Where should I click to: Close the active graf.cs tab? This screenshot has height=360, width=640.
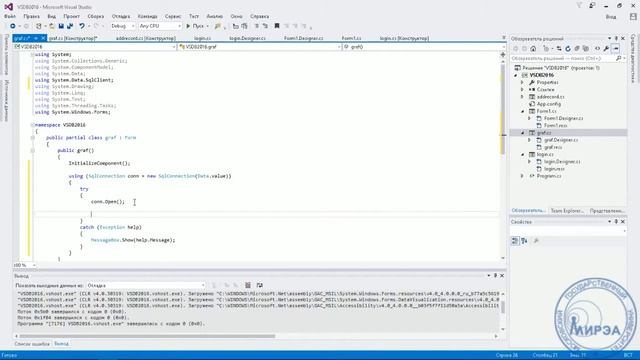(x=43, y=38)
